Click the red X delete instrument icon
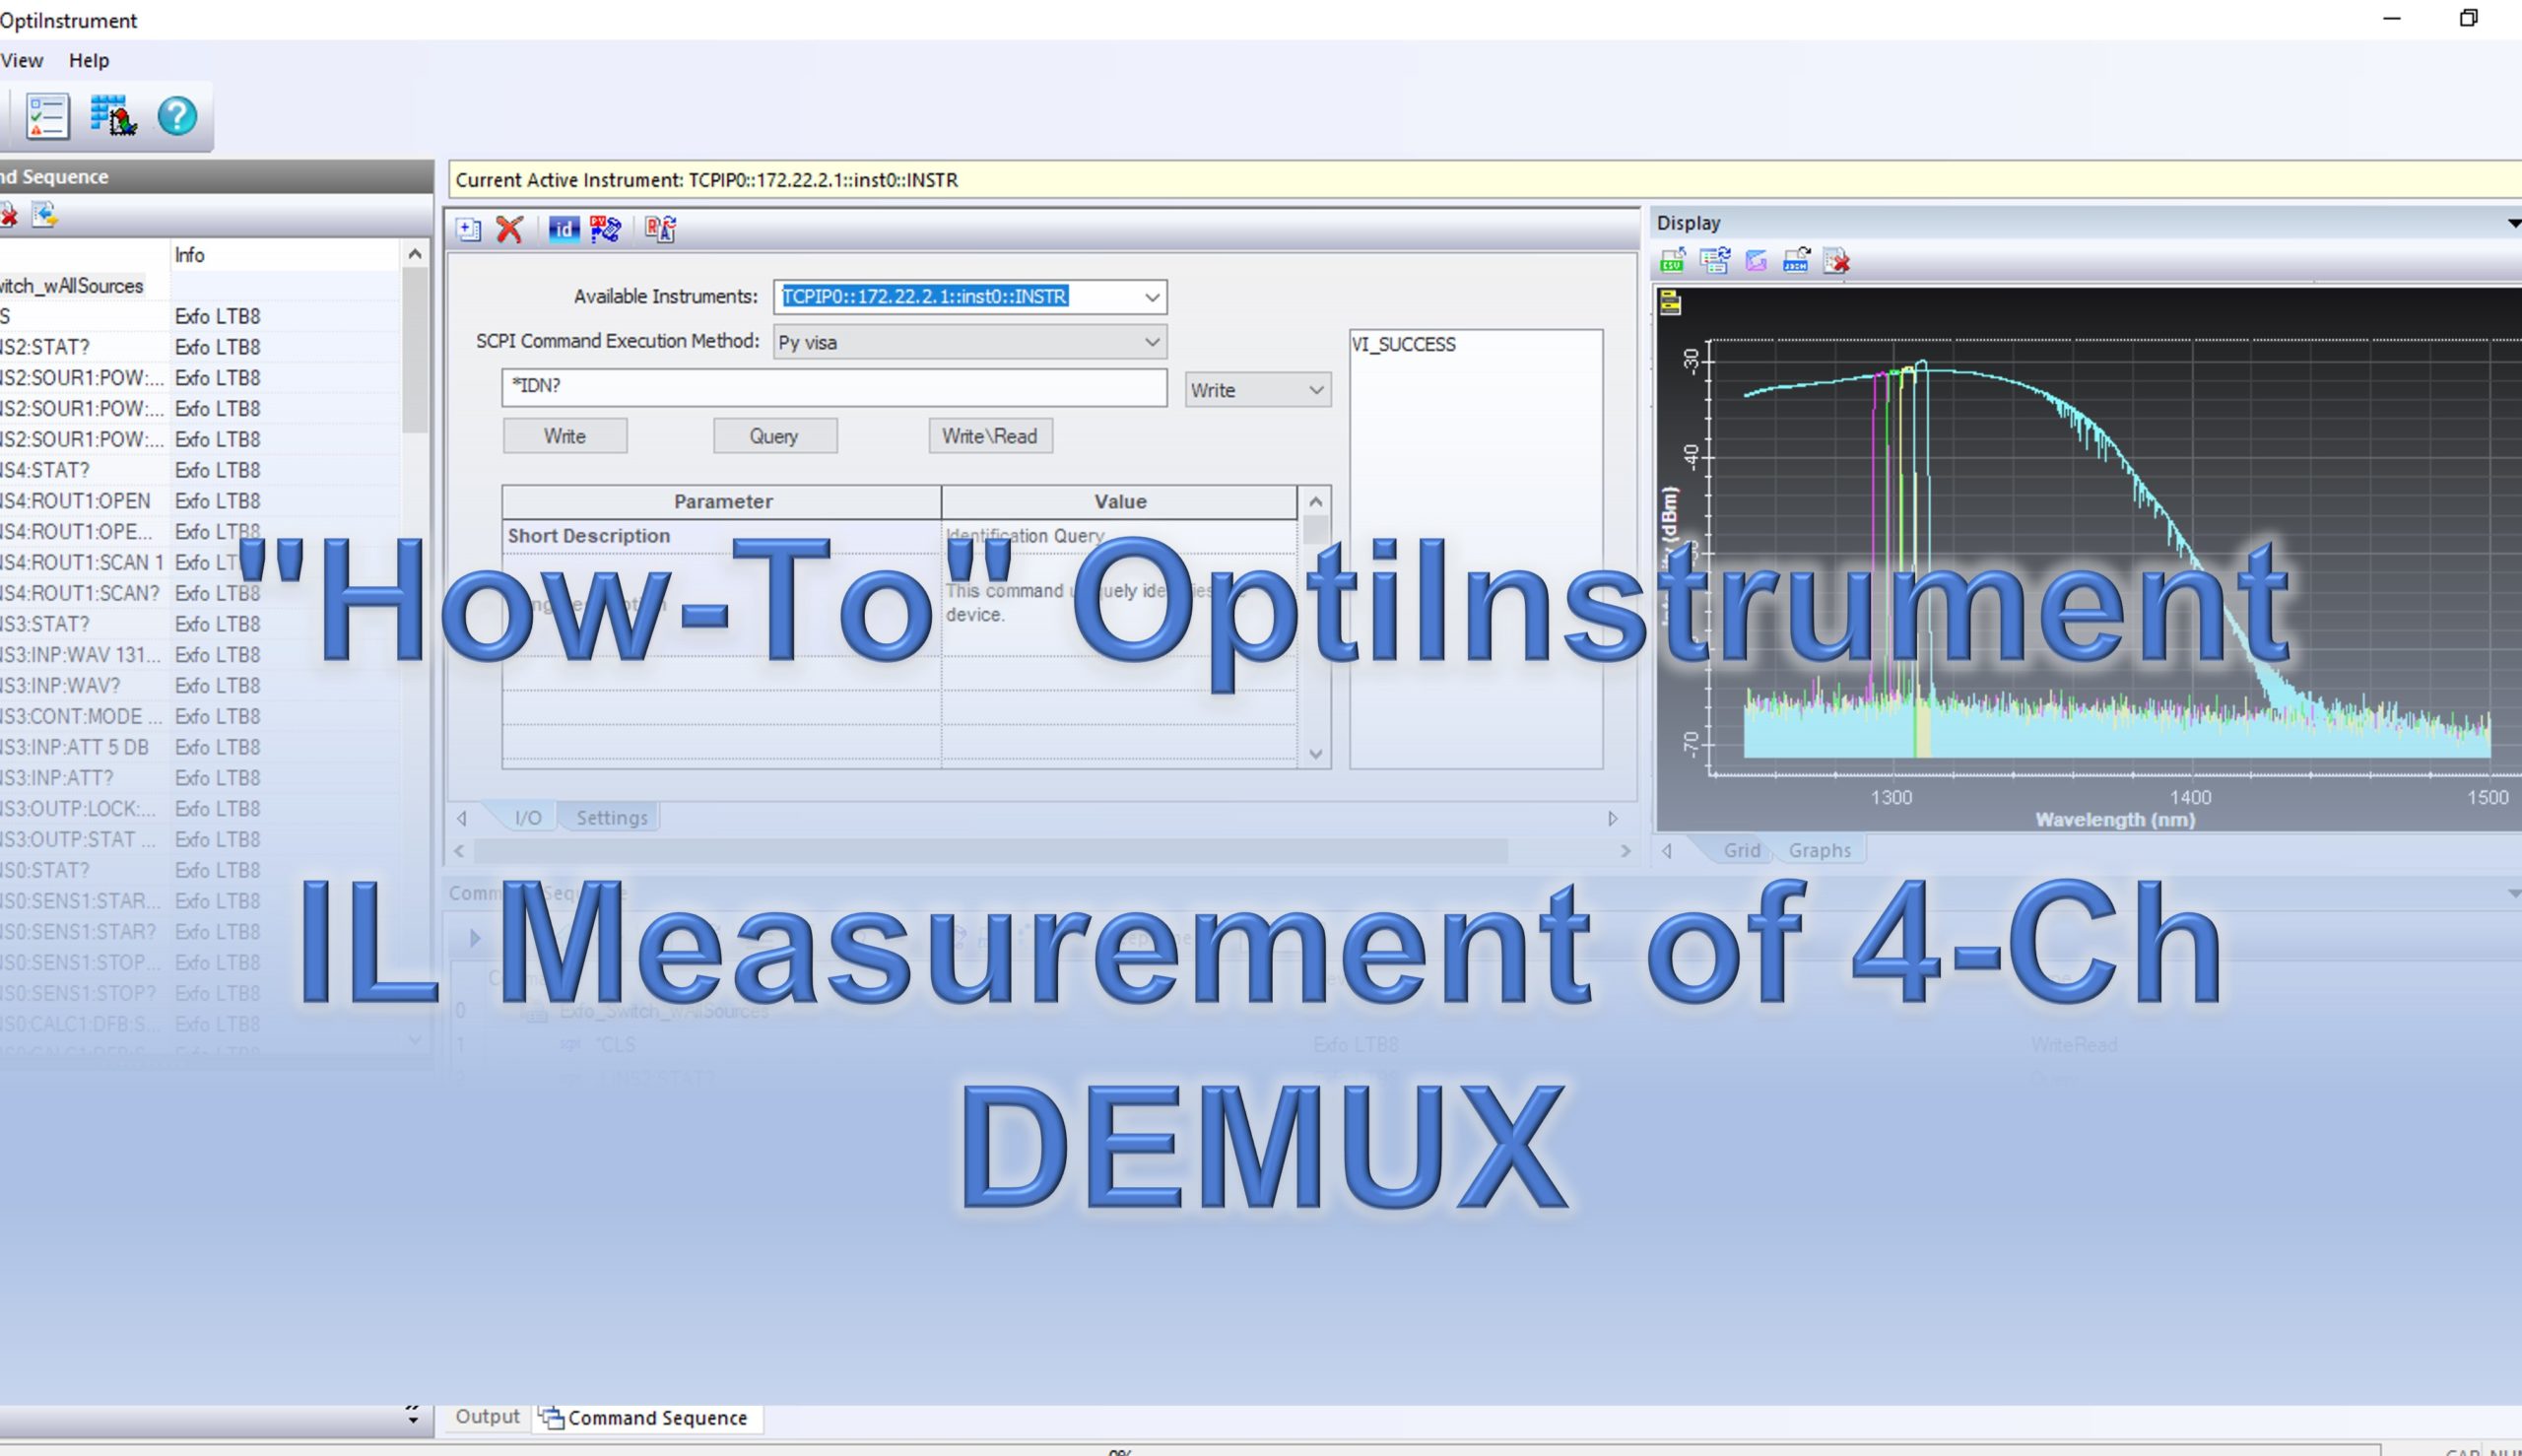This screenshot has height=1456, width=2522. pyautogui.click(x=510, y=229)
